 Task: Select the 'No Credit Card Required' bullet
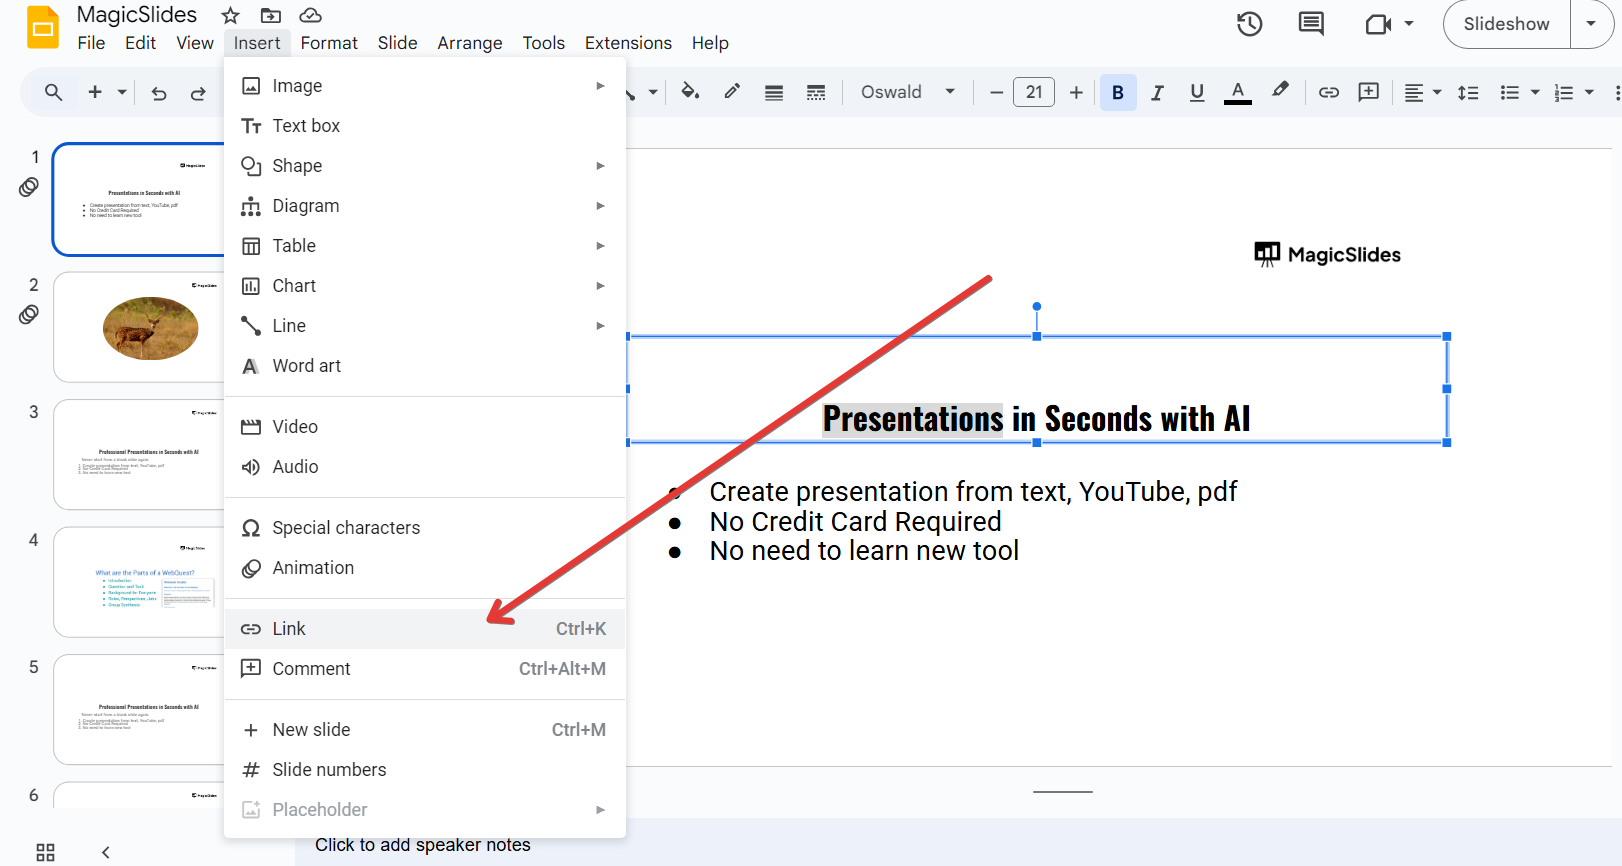tap(855, 522)
